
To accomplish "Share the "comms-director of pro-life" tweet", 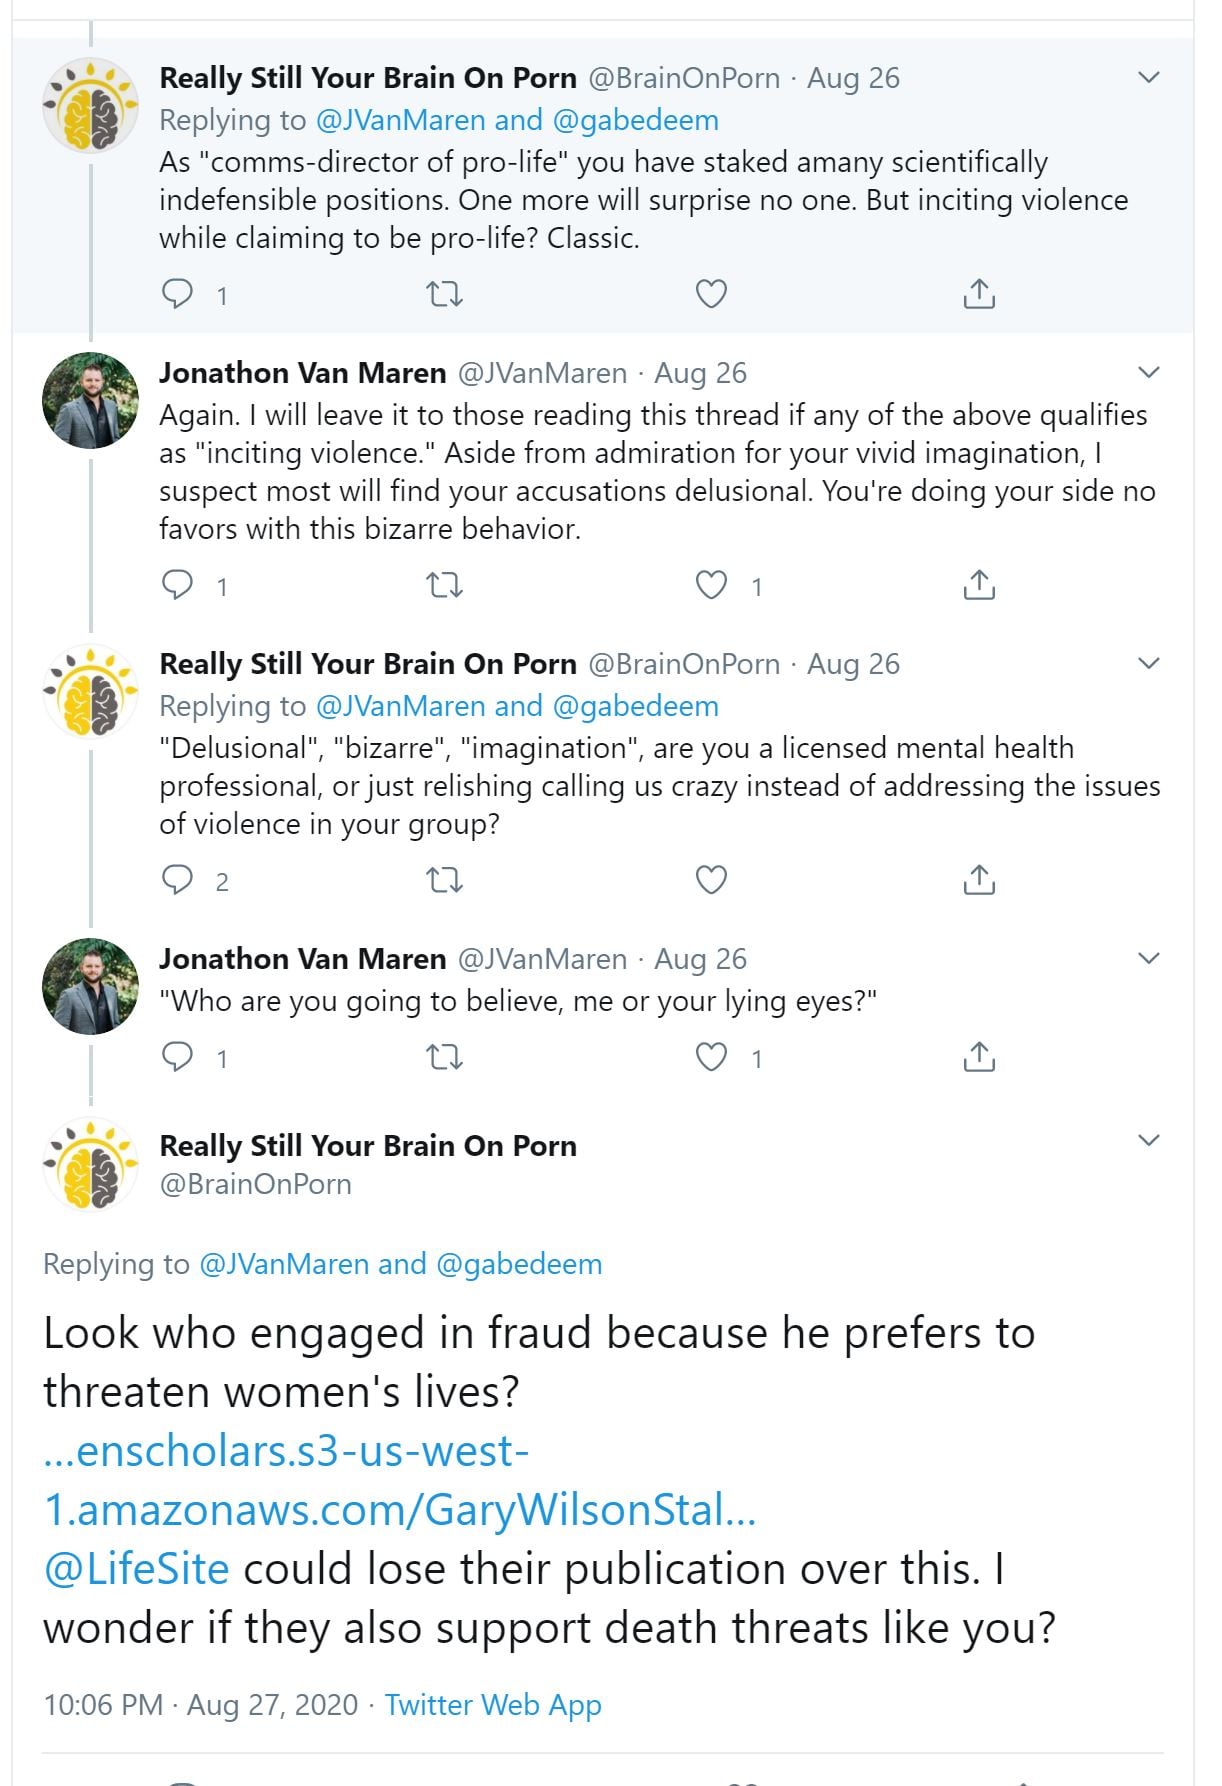I will (979, 294).
